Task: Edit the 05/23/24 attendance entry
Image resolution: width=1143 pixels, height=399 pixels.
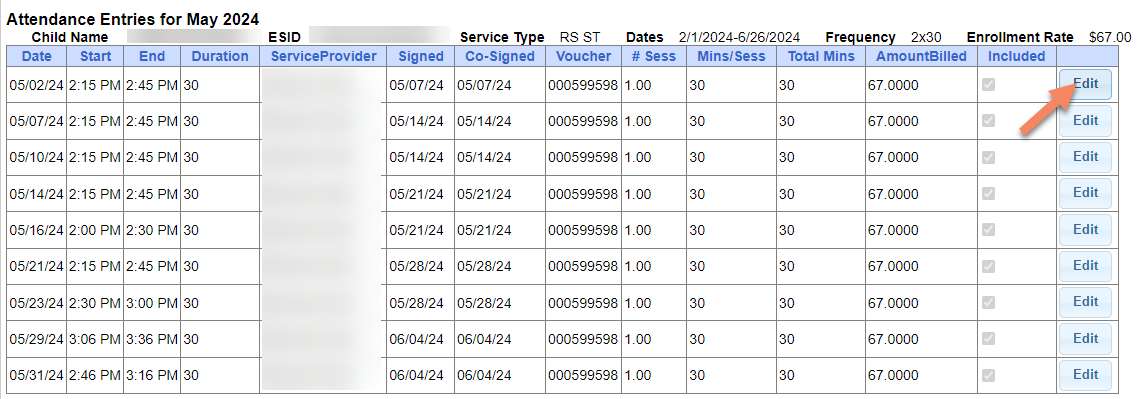Action: [x=1085, y=302]
